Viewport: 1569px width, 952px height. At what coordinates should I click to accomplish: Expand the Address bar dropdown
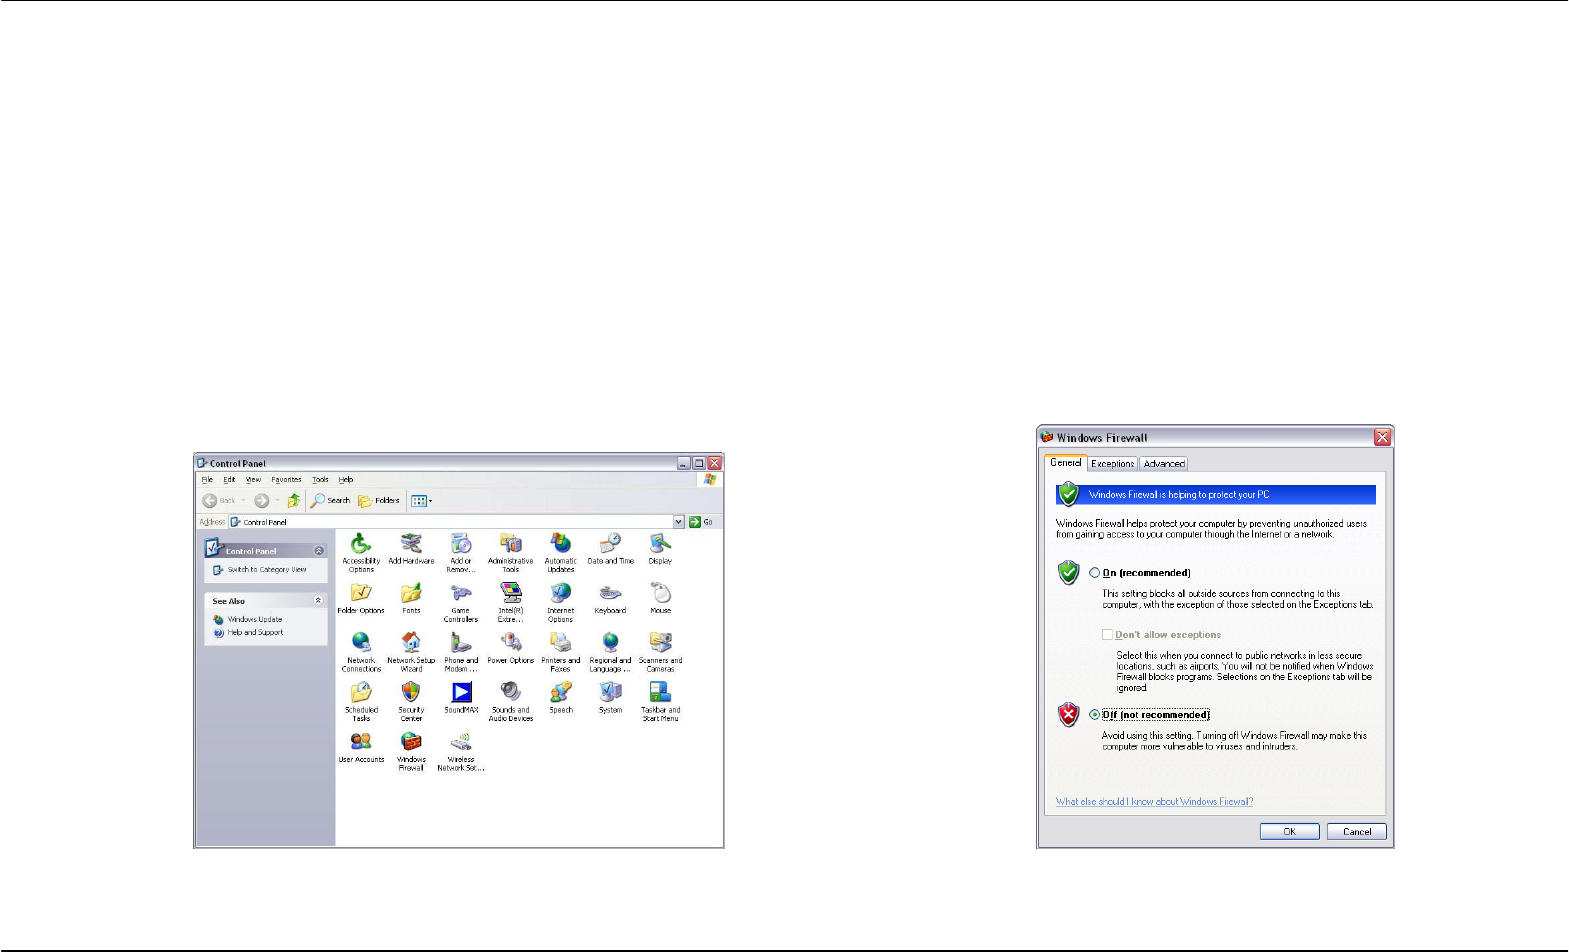[x=679, y=522]
